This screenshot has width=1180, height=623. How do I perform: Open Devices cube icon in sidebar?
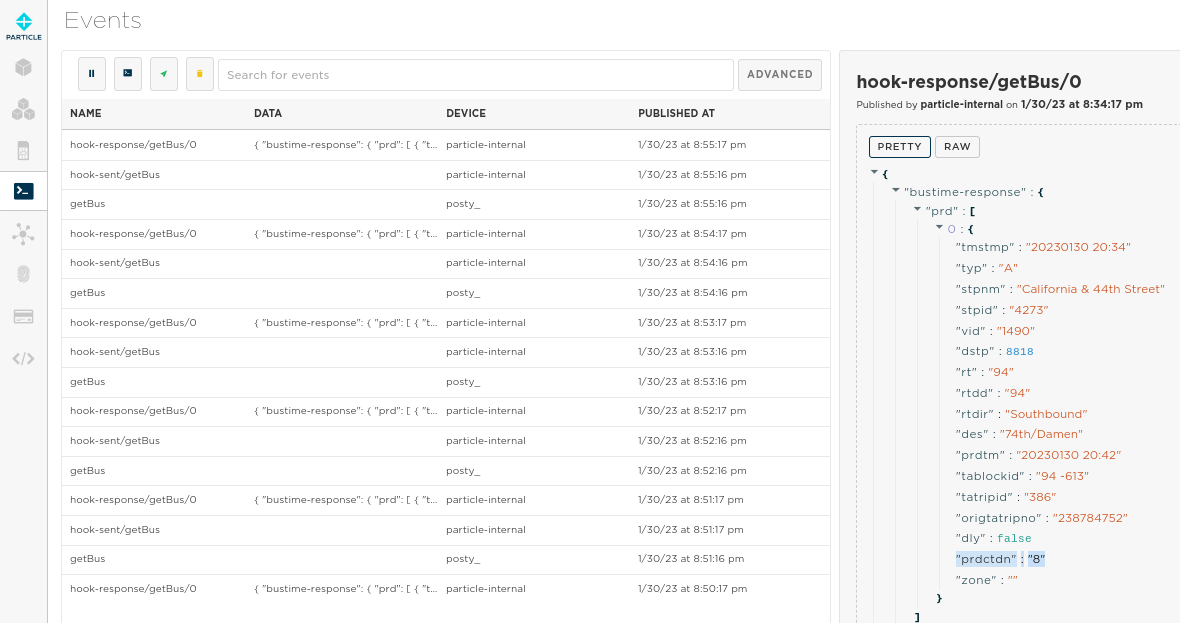point(23,67)
